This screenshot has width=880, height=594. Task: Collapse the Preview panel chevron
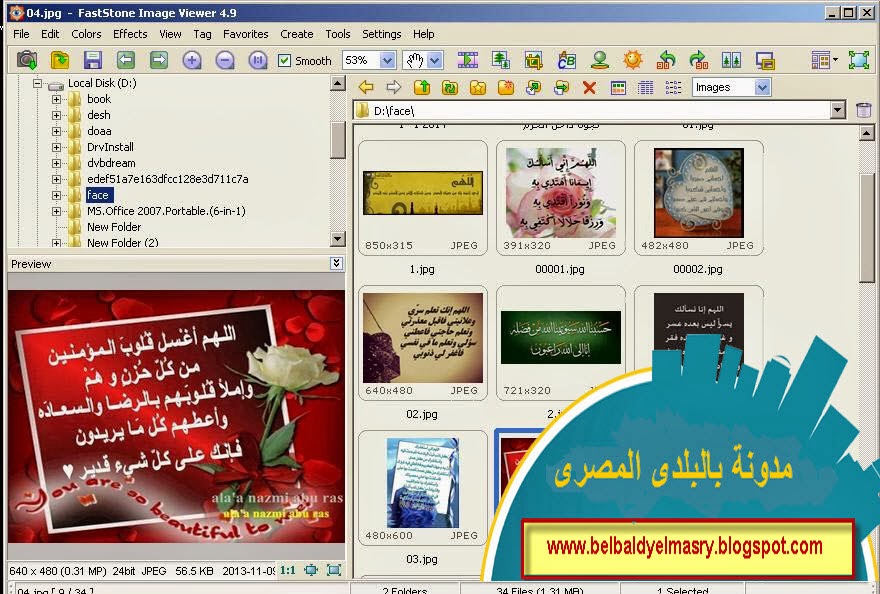pos(336,263)
